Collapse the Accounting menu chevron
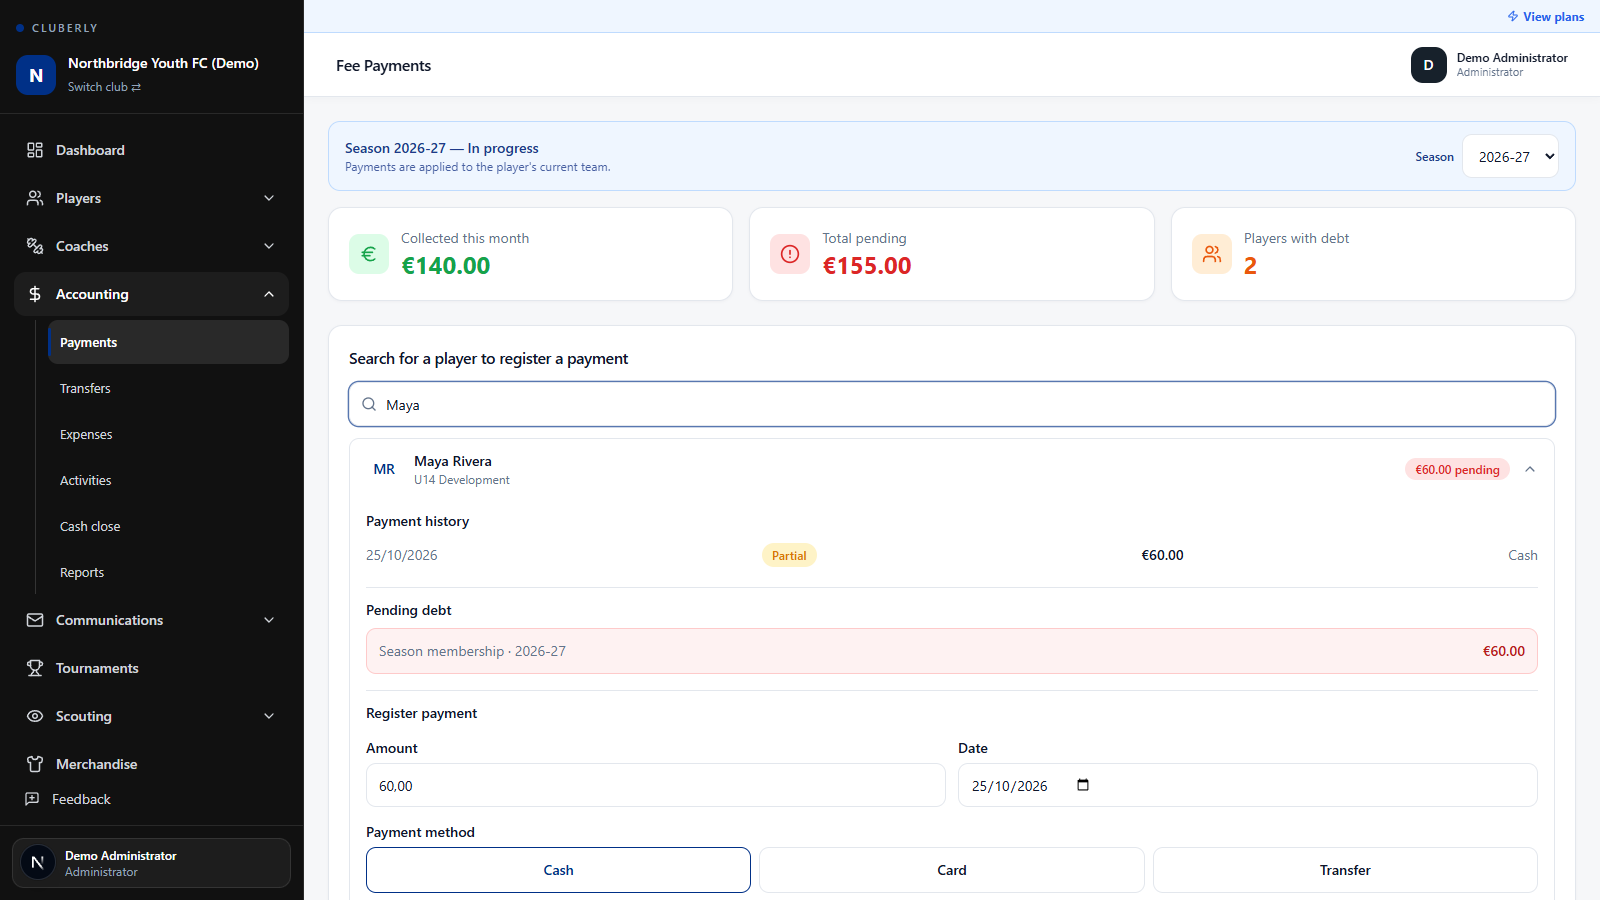This screenshot has width=1600, height=900. [269, 294]
